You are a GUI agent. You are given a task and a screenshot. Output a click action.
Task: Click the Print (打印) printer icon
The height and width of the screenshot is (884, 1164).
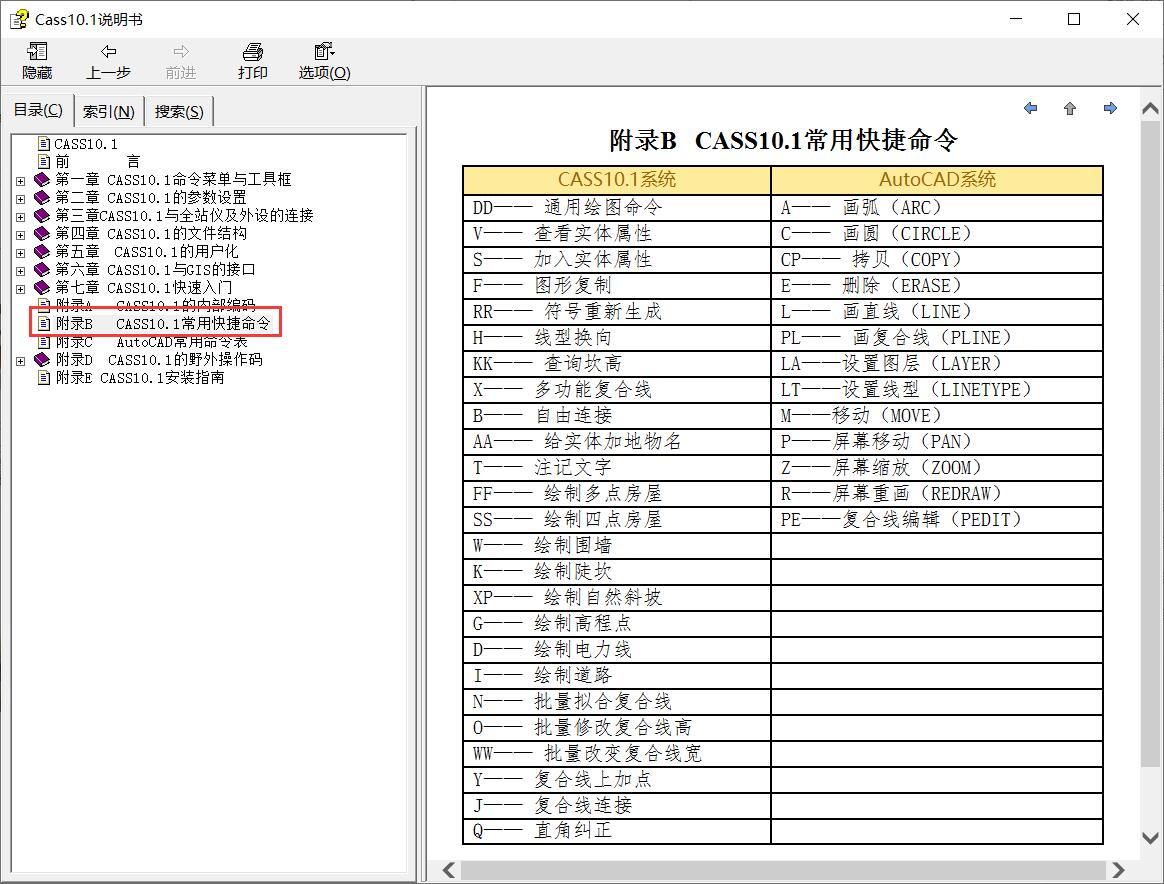point(252,51)
